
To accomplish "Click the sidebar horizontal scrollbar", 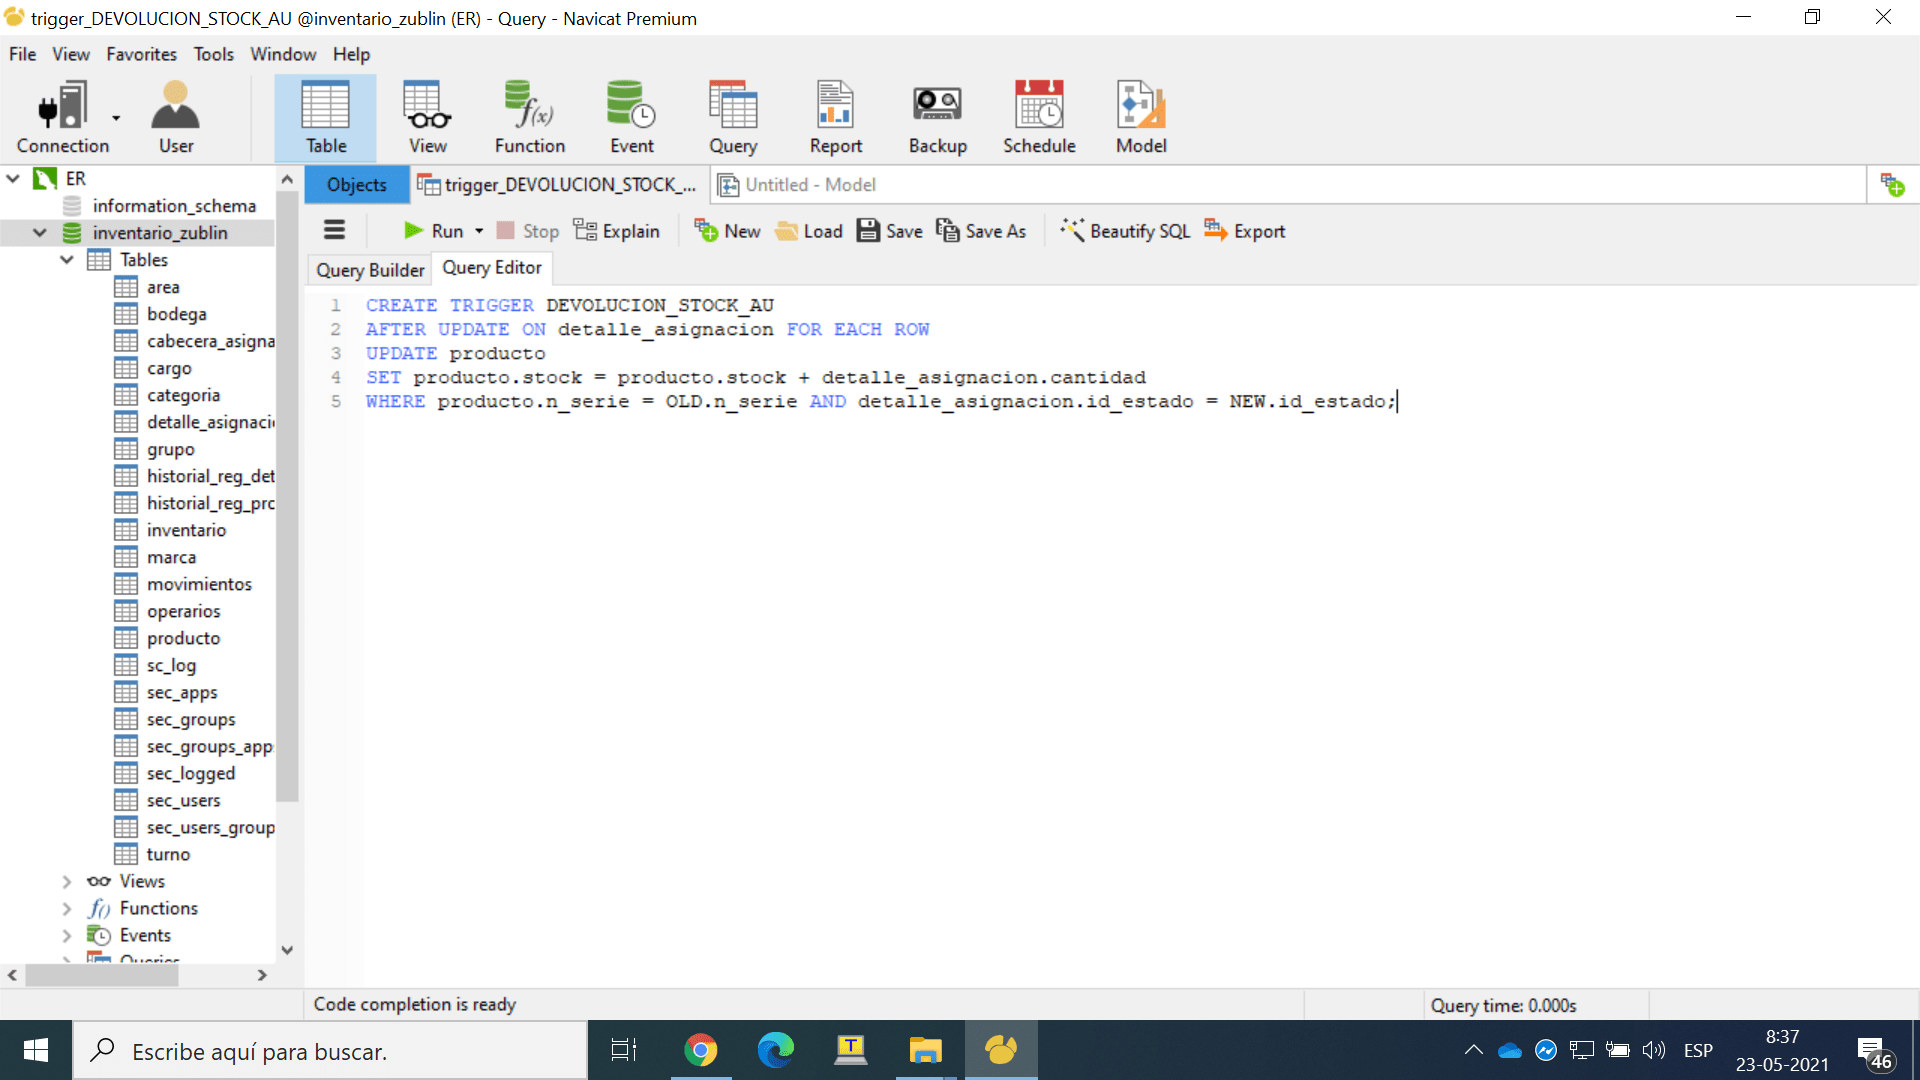I will click(100, 975).
